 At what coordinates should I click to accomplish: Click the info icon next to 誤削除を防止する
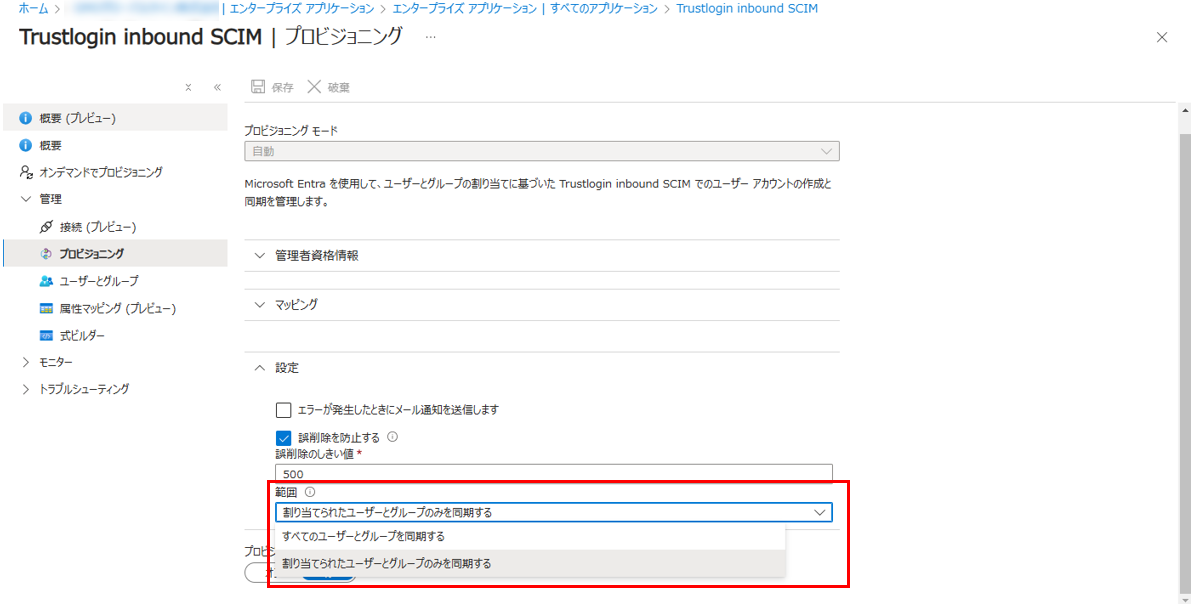(x=392, y=437)
